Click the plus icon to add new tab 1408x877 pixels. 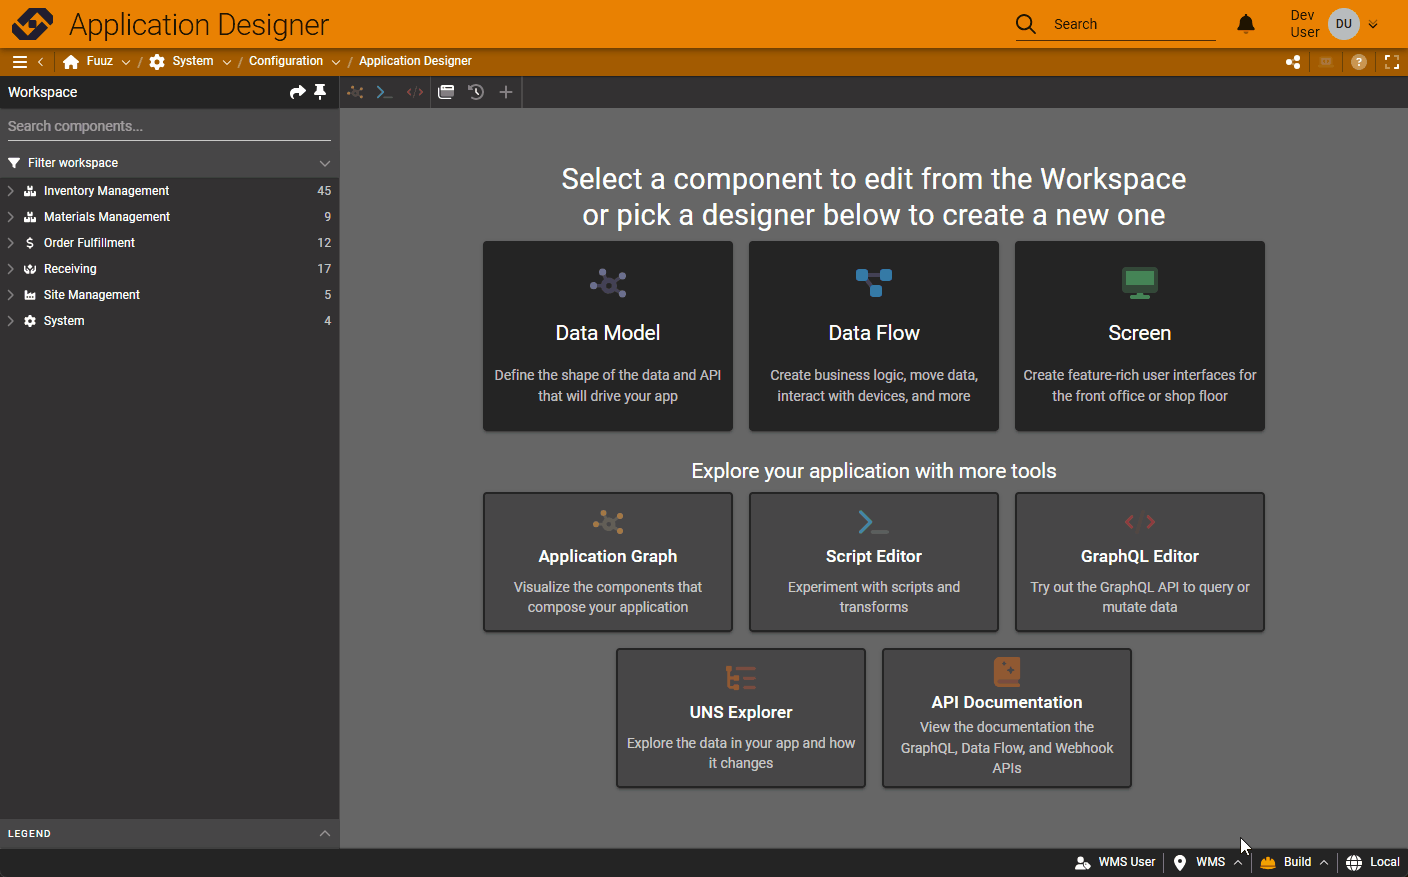pos(506,92)
